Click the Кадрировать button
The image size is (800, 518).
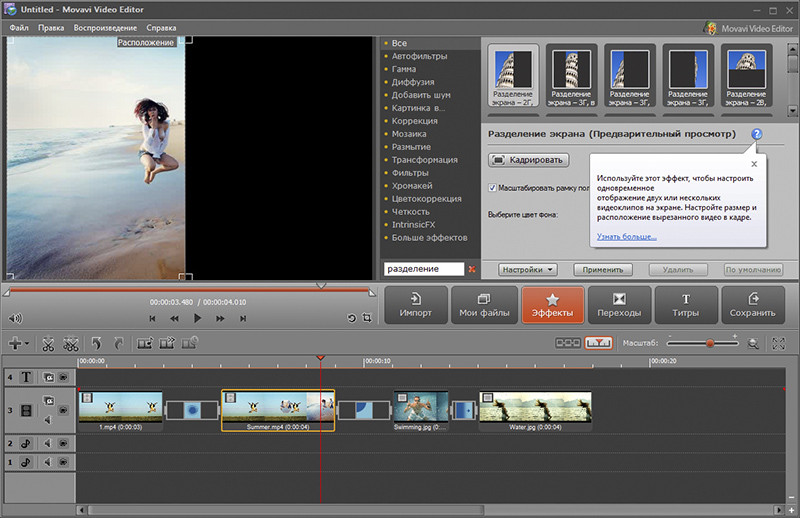[x=529, y=160]
